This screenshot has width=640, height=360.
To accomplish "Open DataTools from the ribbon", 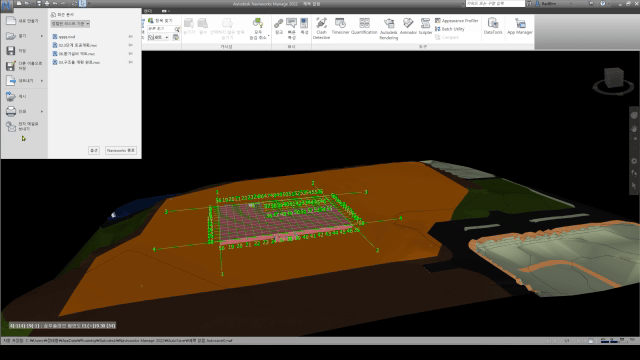I will tap(493, 26).
